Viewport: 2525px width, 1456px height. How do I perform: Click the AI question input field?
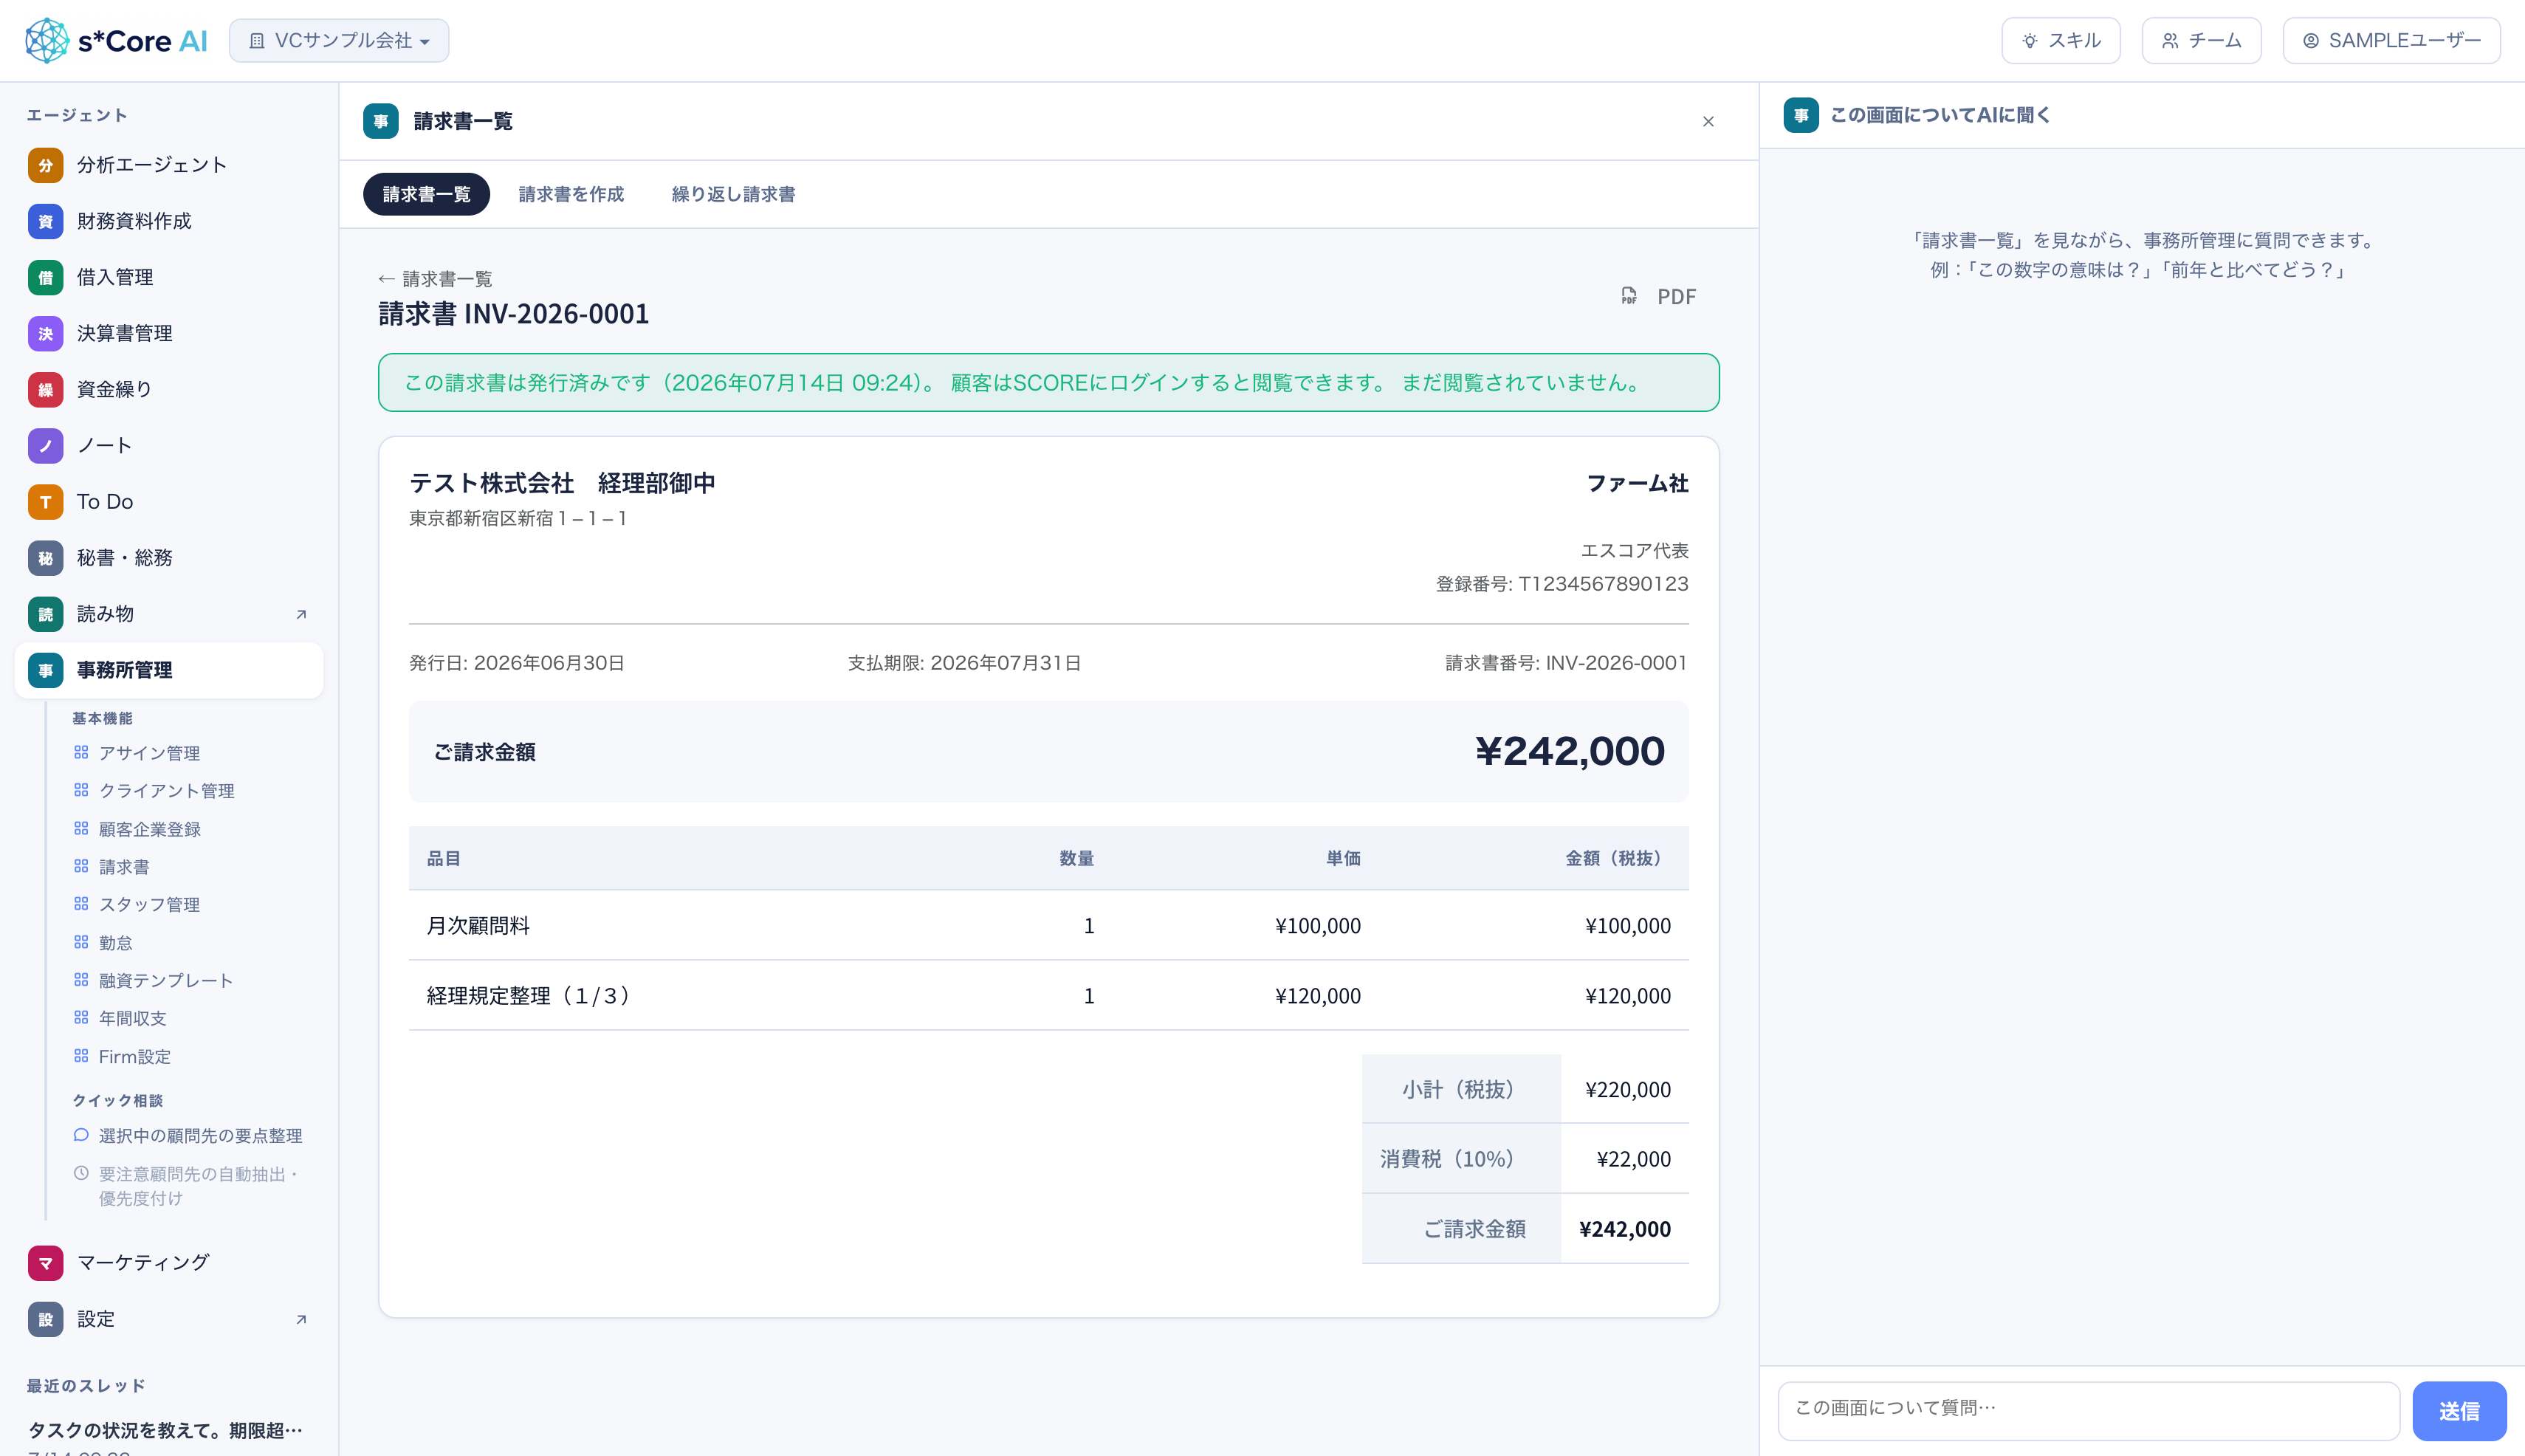(2088, 1410)
